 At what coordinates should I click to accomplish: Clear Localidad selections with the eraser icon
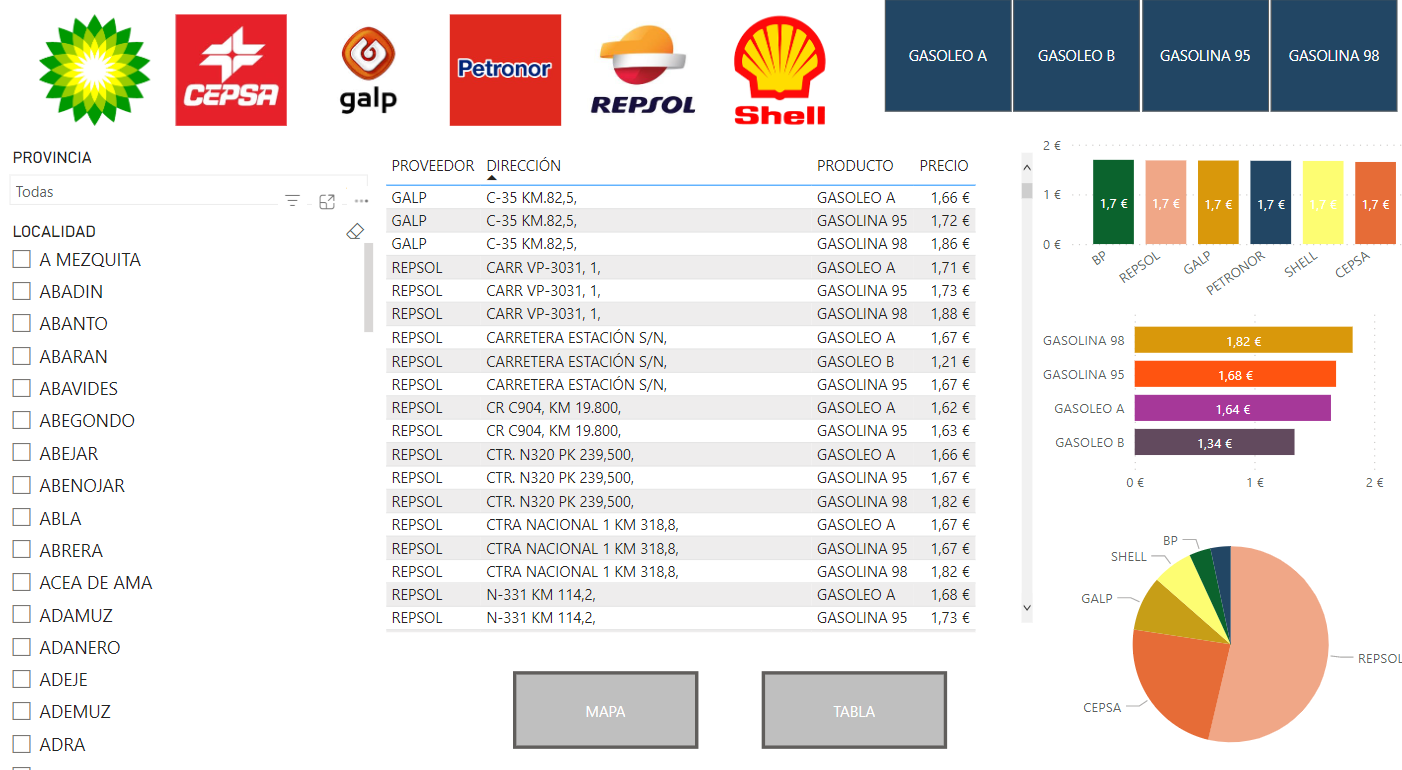point(355,231)
